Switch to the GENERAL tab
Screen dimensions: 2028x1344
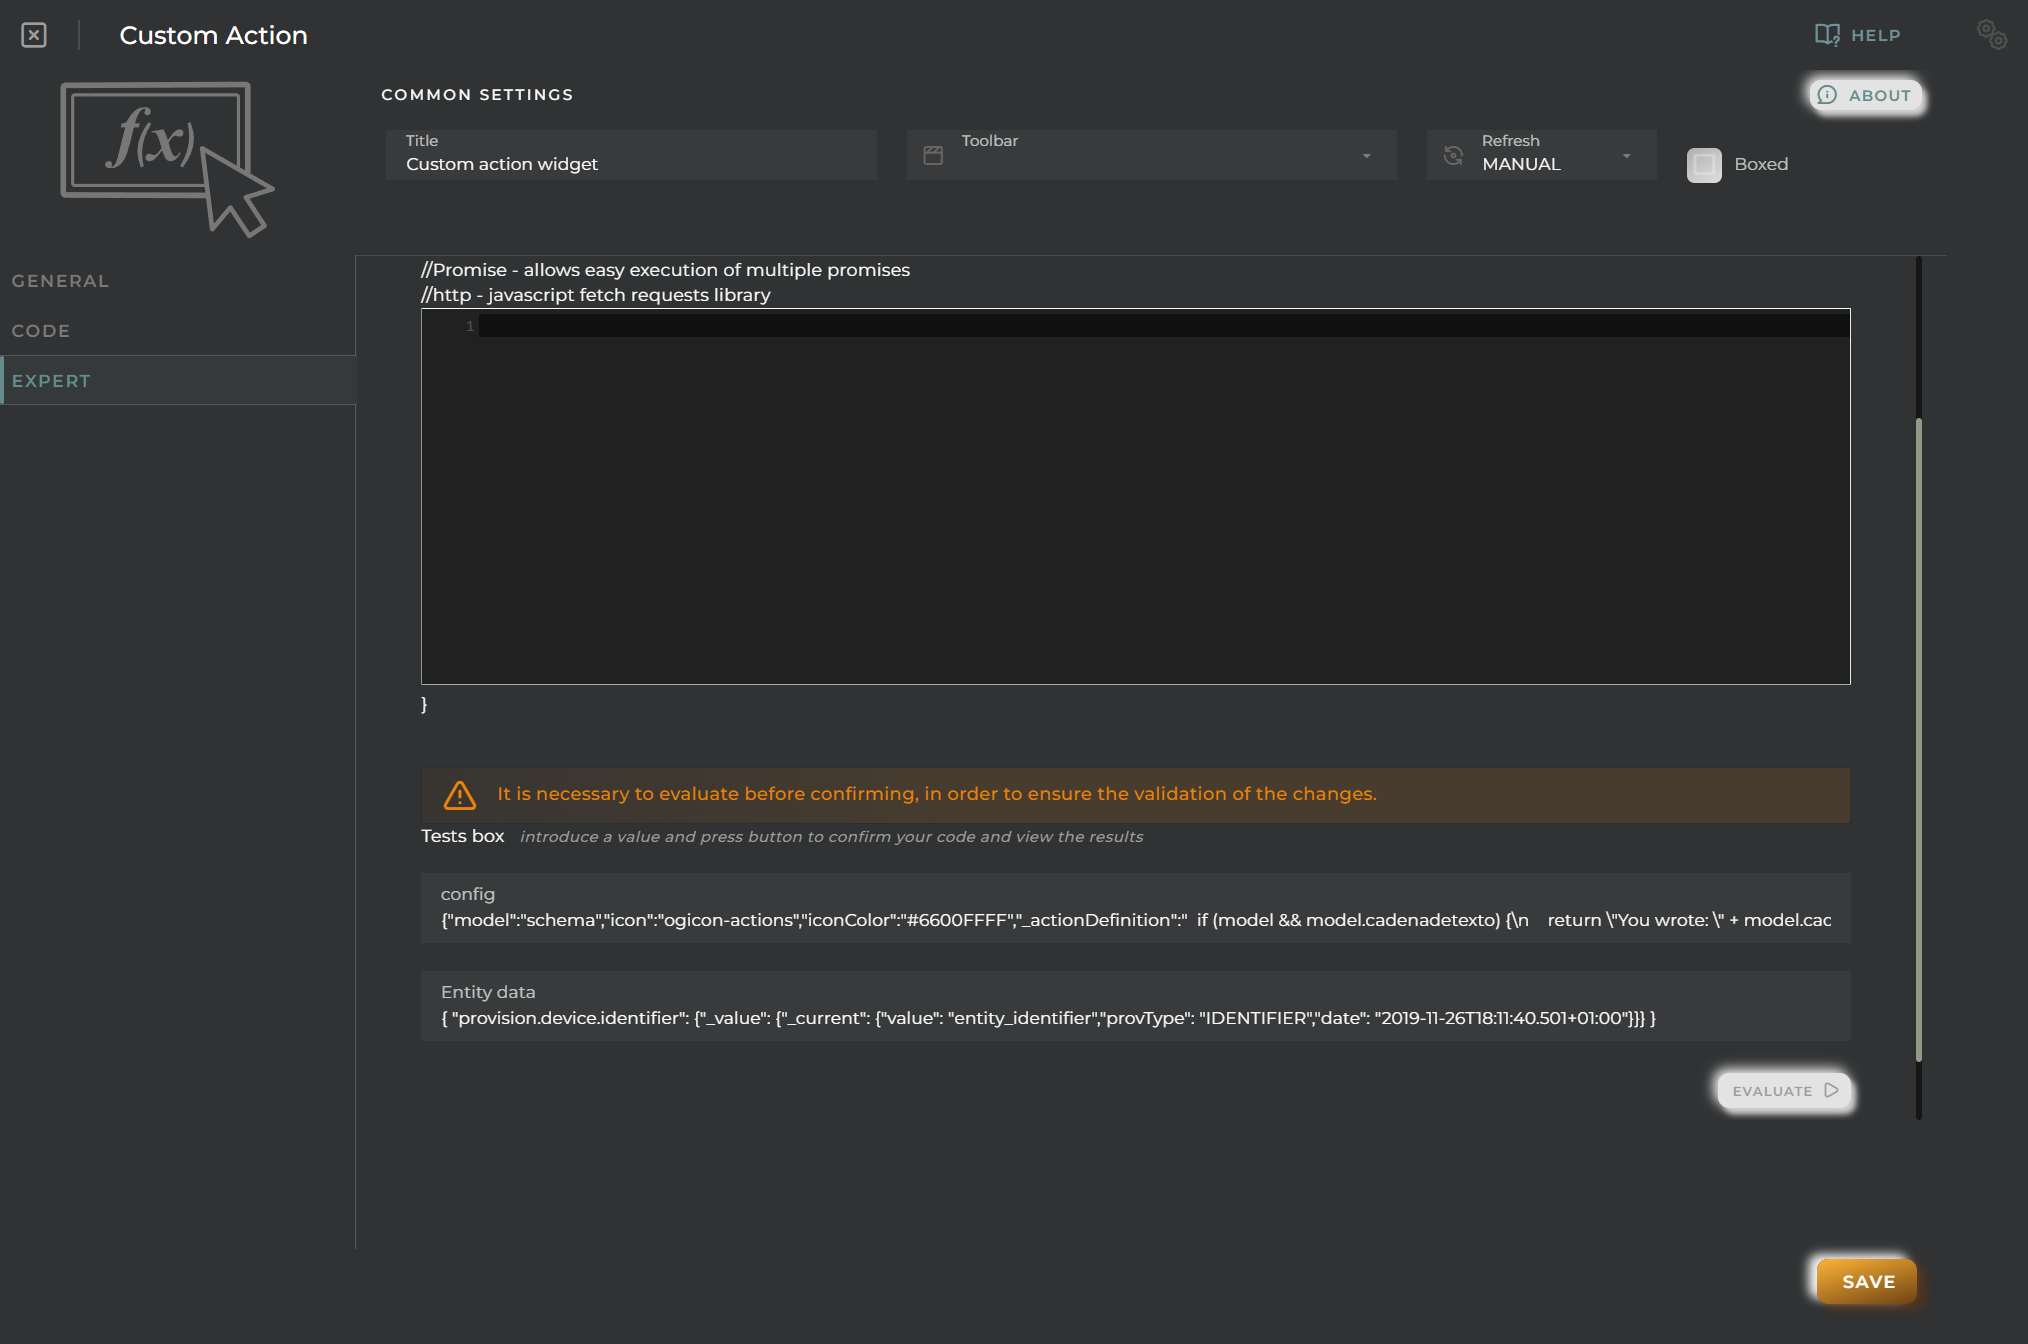[x=60, y=279]
